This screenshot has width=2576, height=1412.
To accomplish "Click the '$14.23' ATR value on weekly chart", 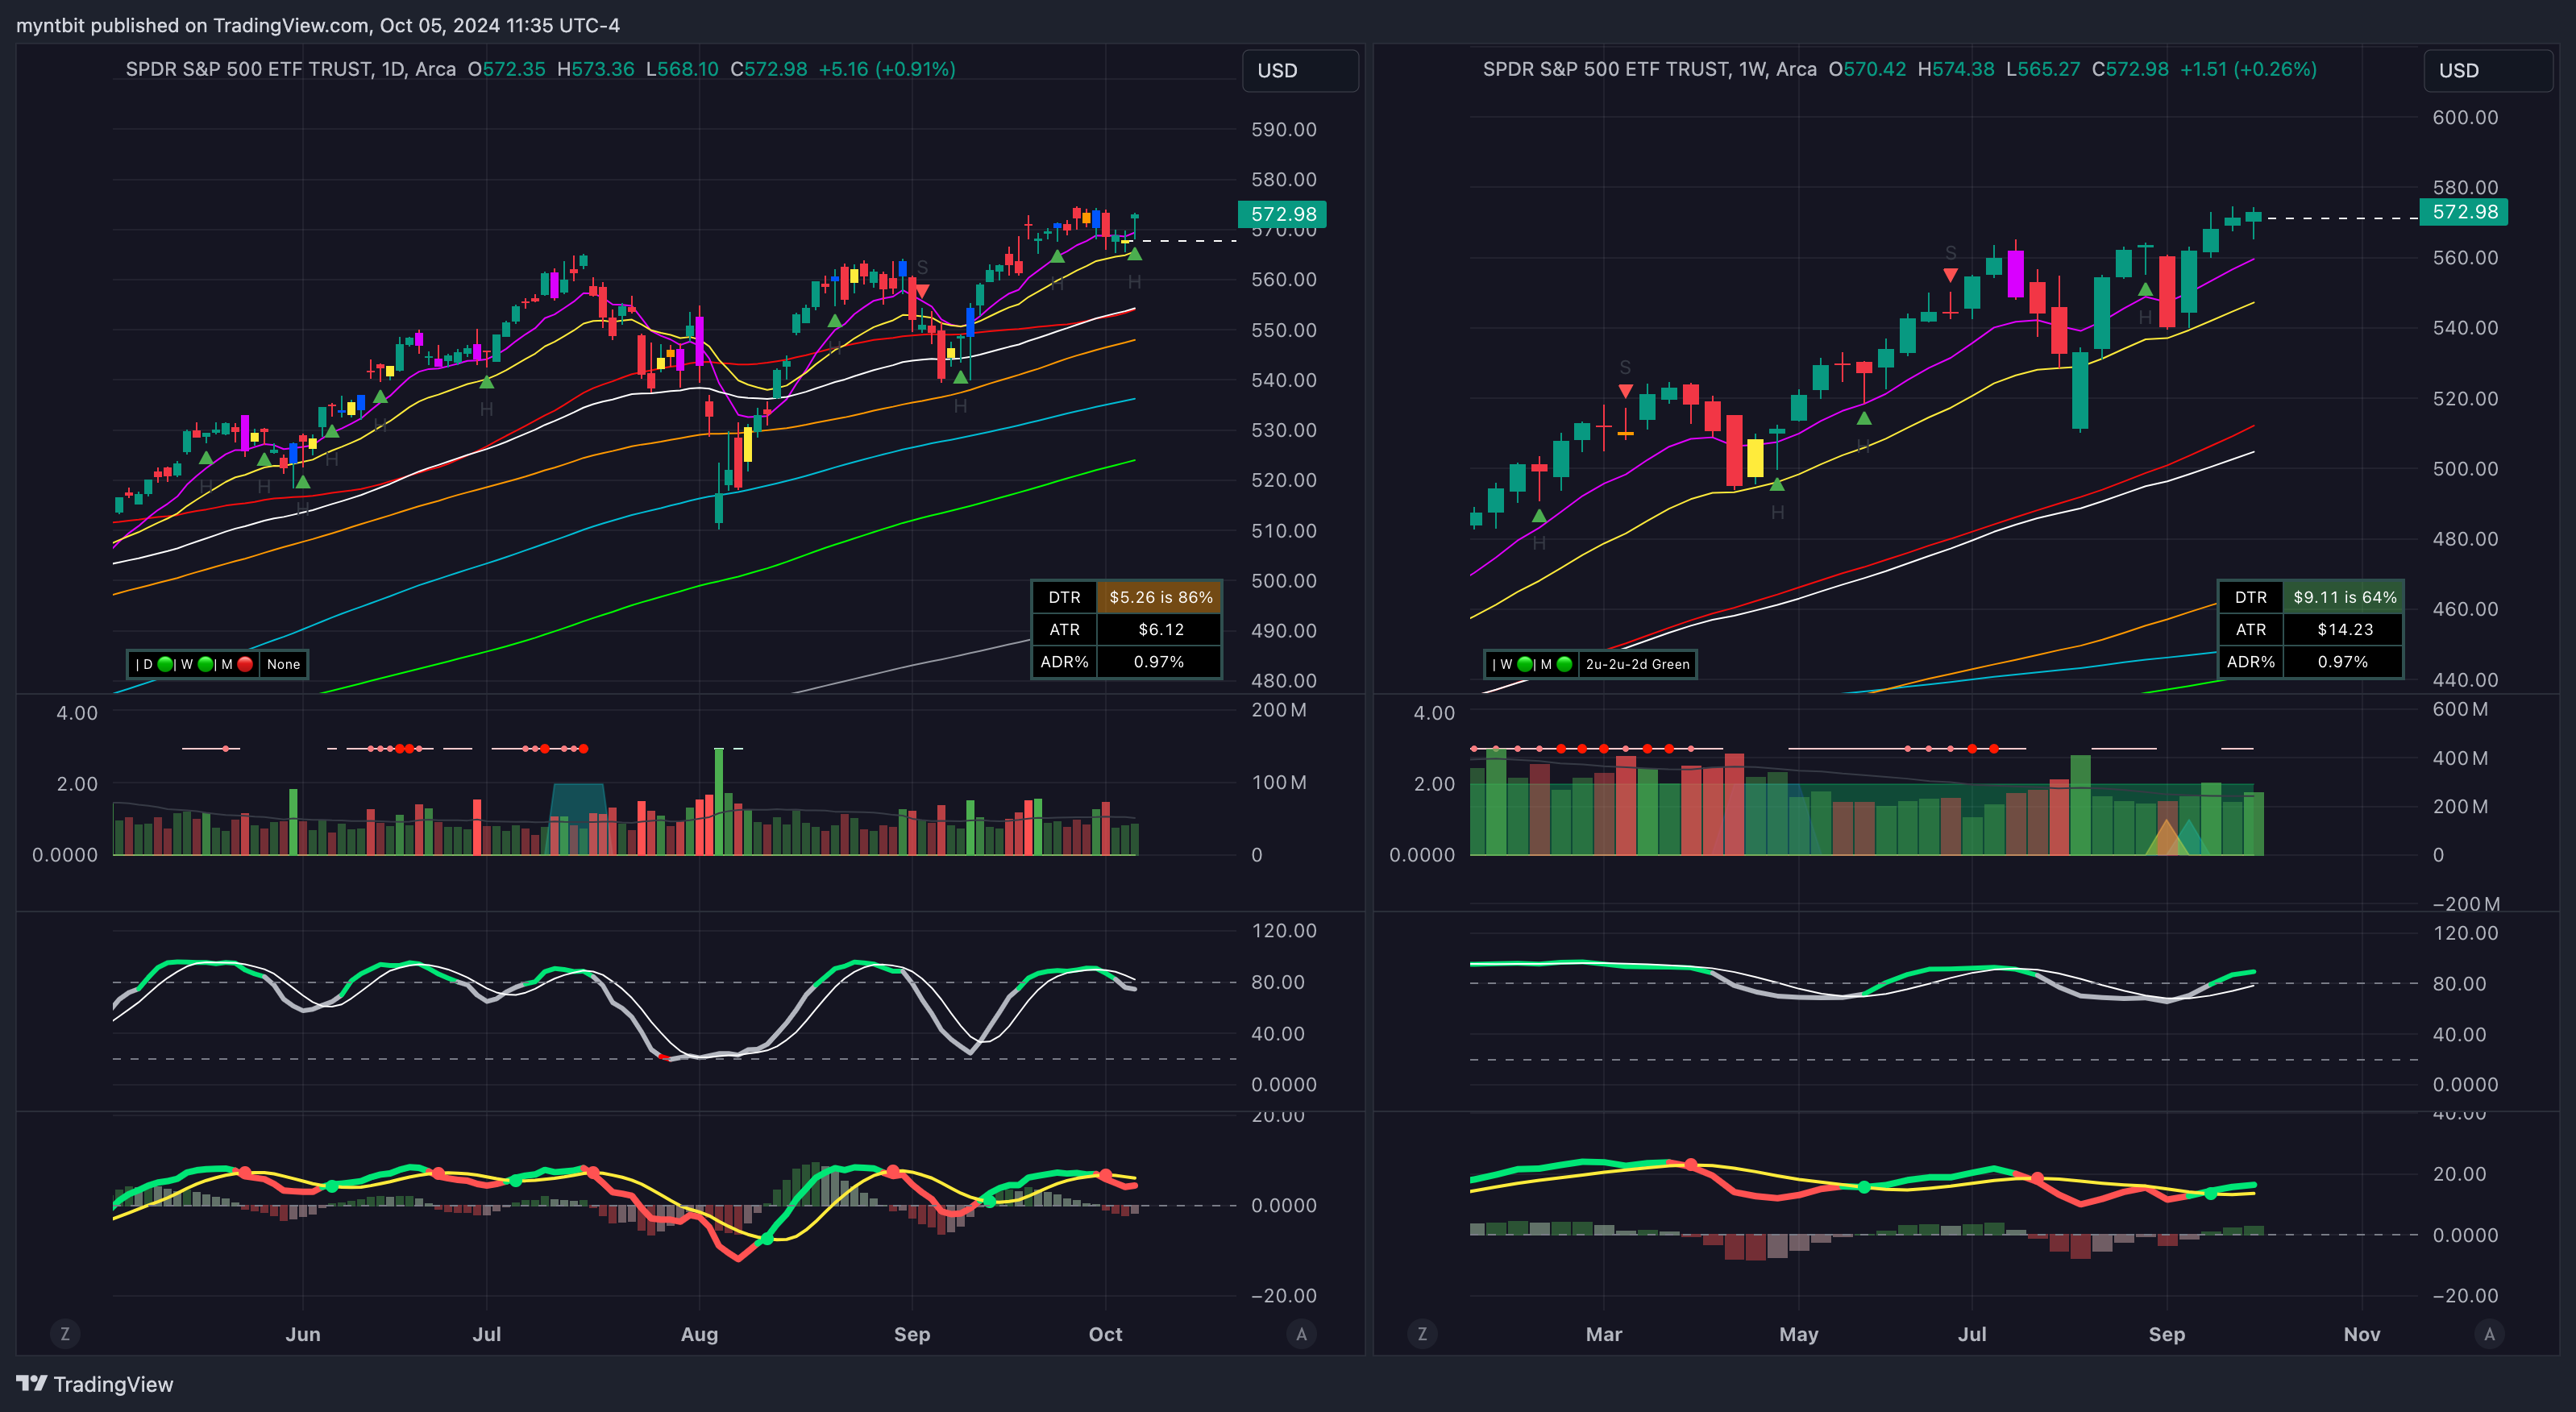I will tap(2344, 629).
